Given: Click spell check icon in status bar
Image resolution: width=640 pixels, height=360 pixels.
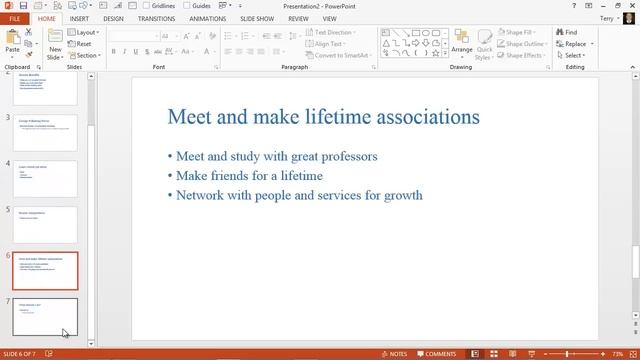Looking at the screenshot, I should 49,354.
